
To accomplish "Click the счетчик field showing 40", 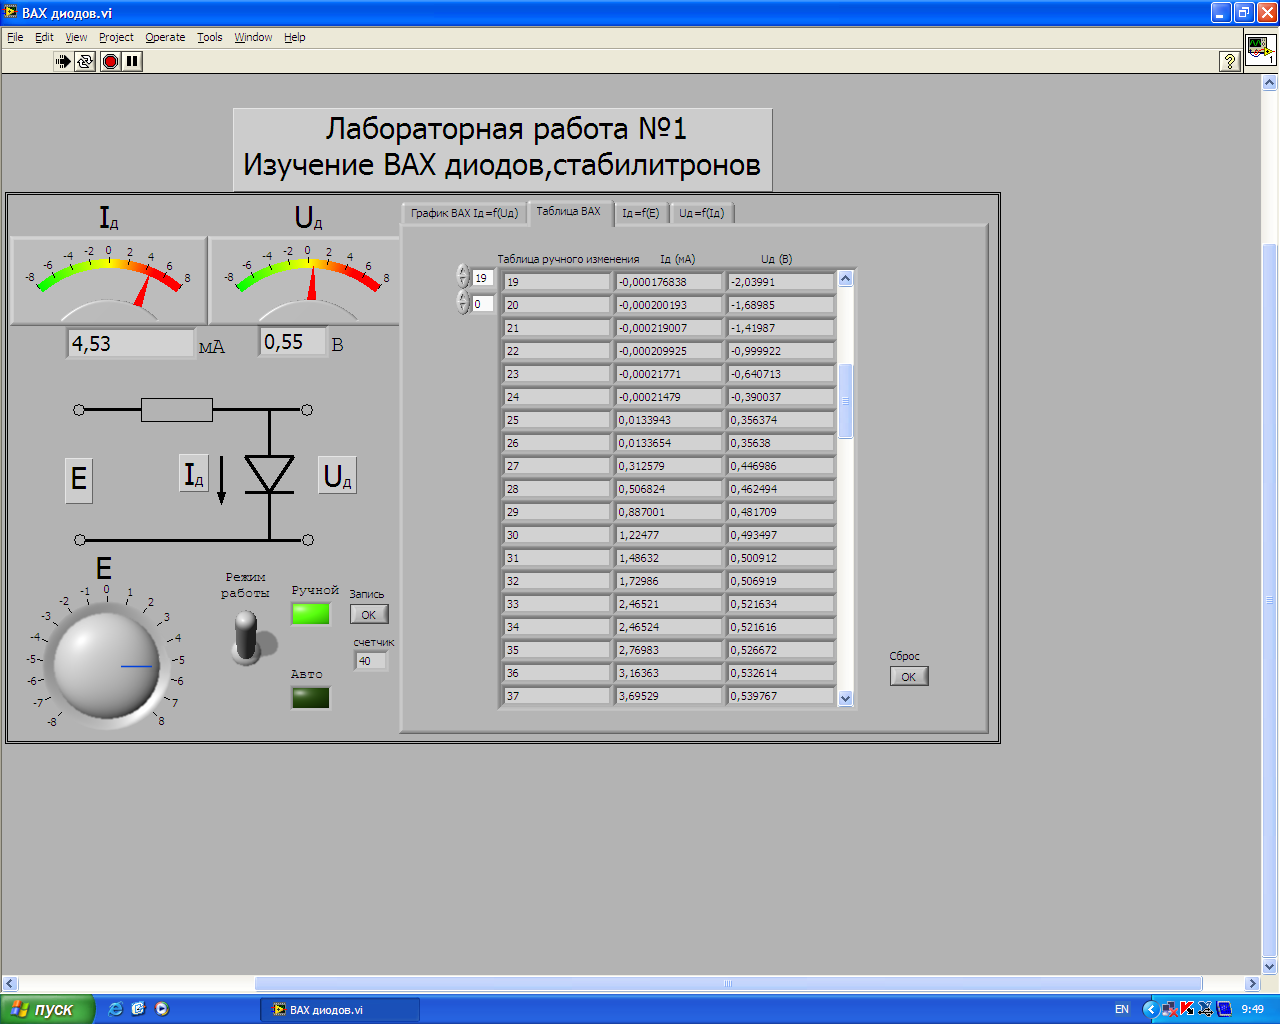I will click(x=370, y=661).
